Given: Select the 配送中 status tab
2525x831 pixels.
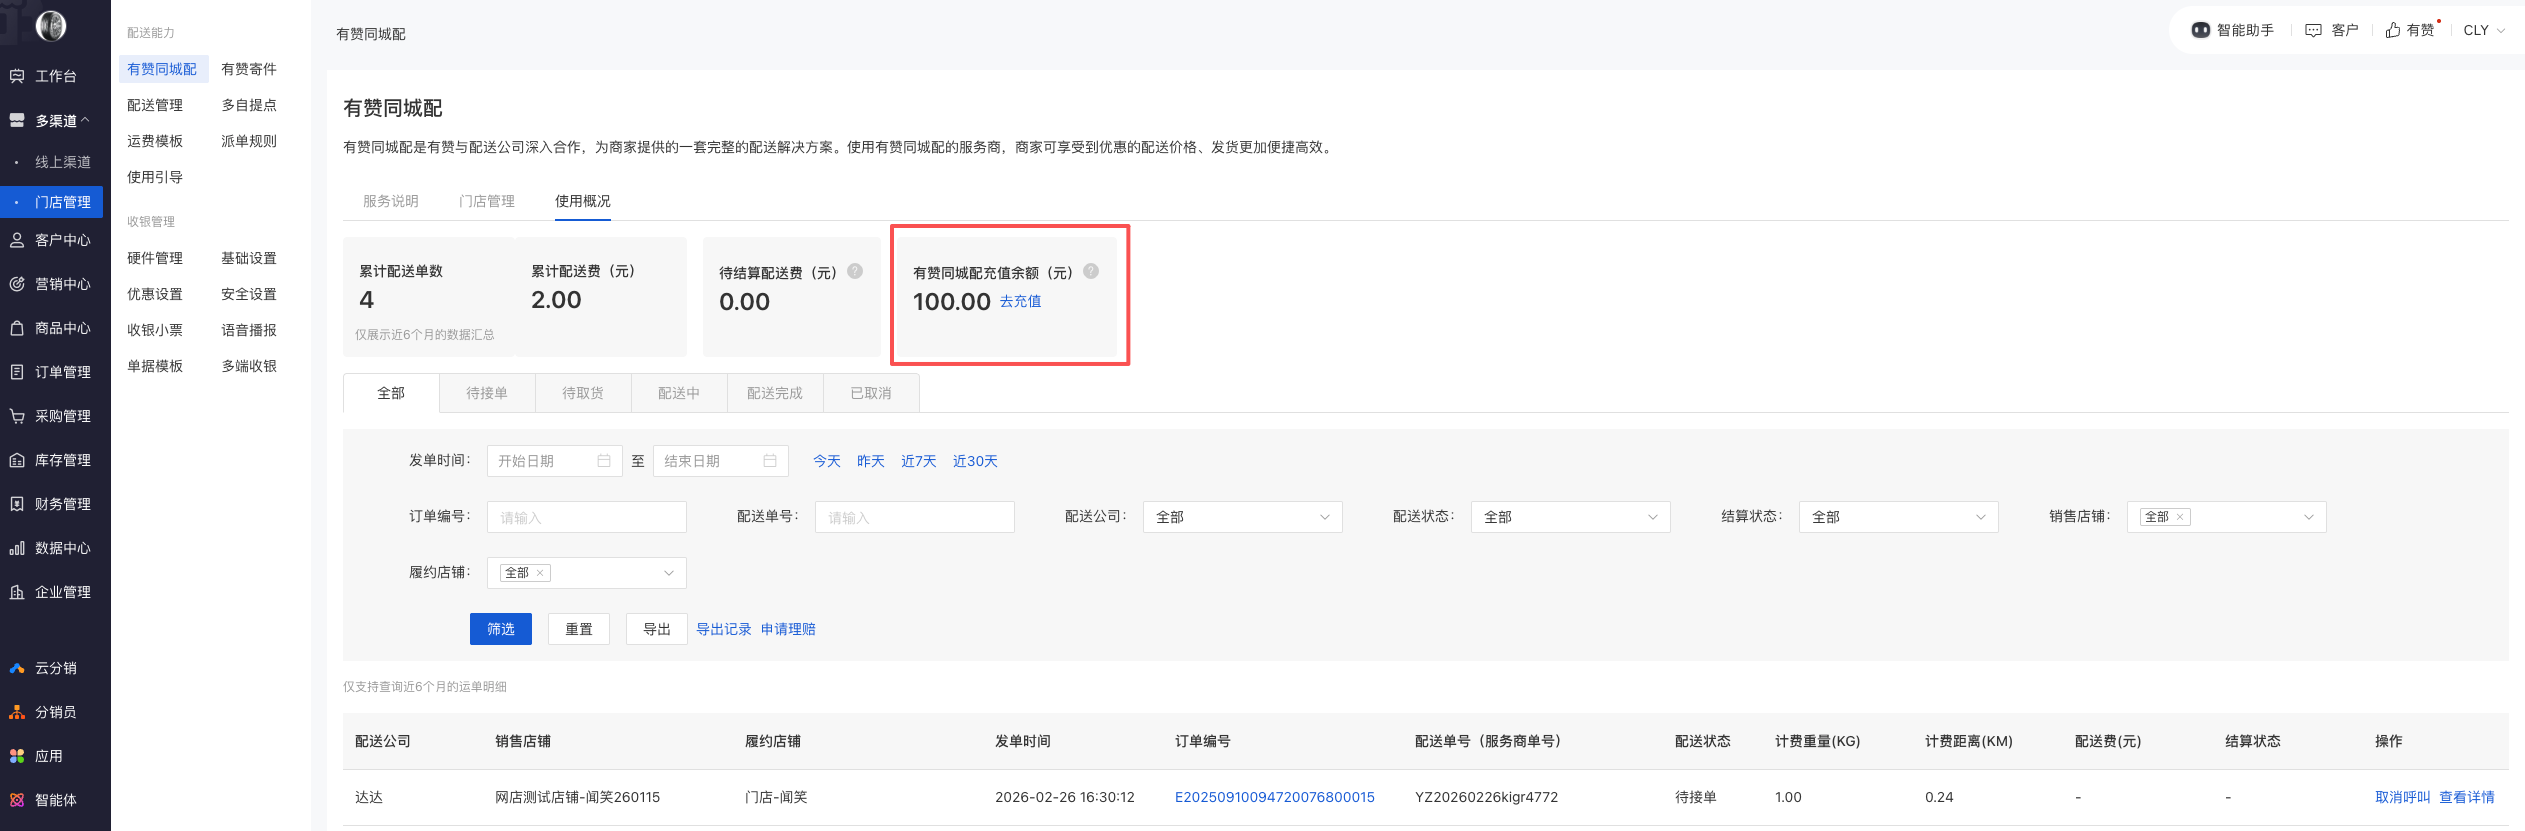Looking at the screenshot, I should [679, 393].
